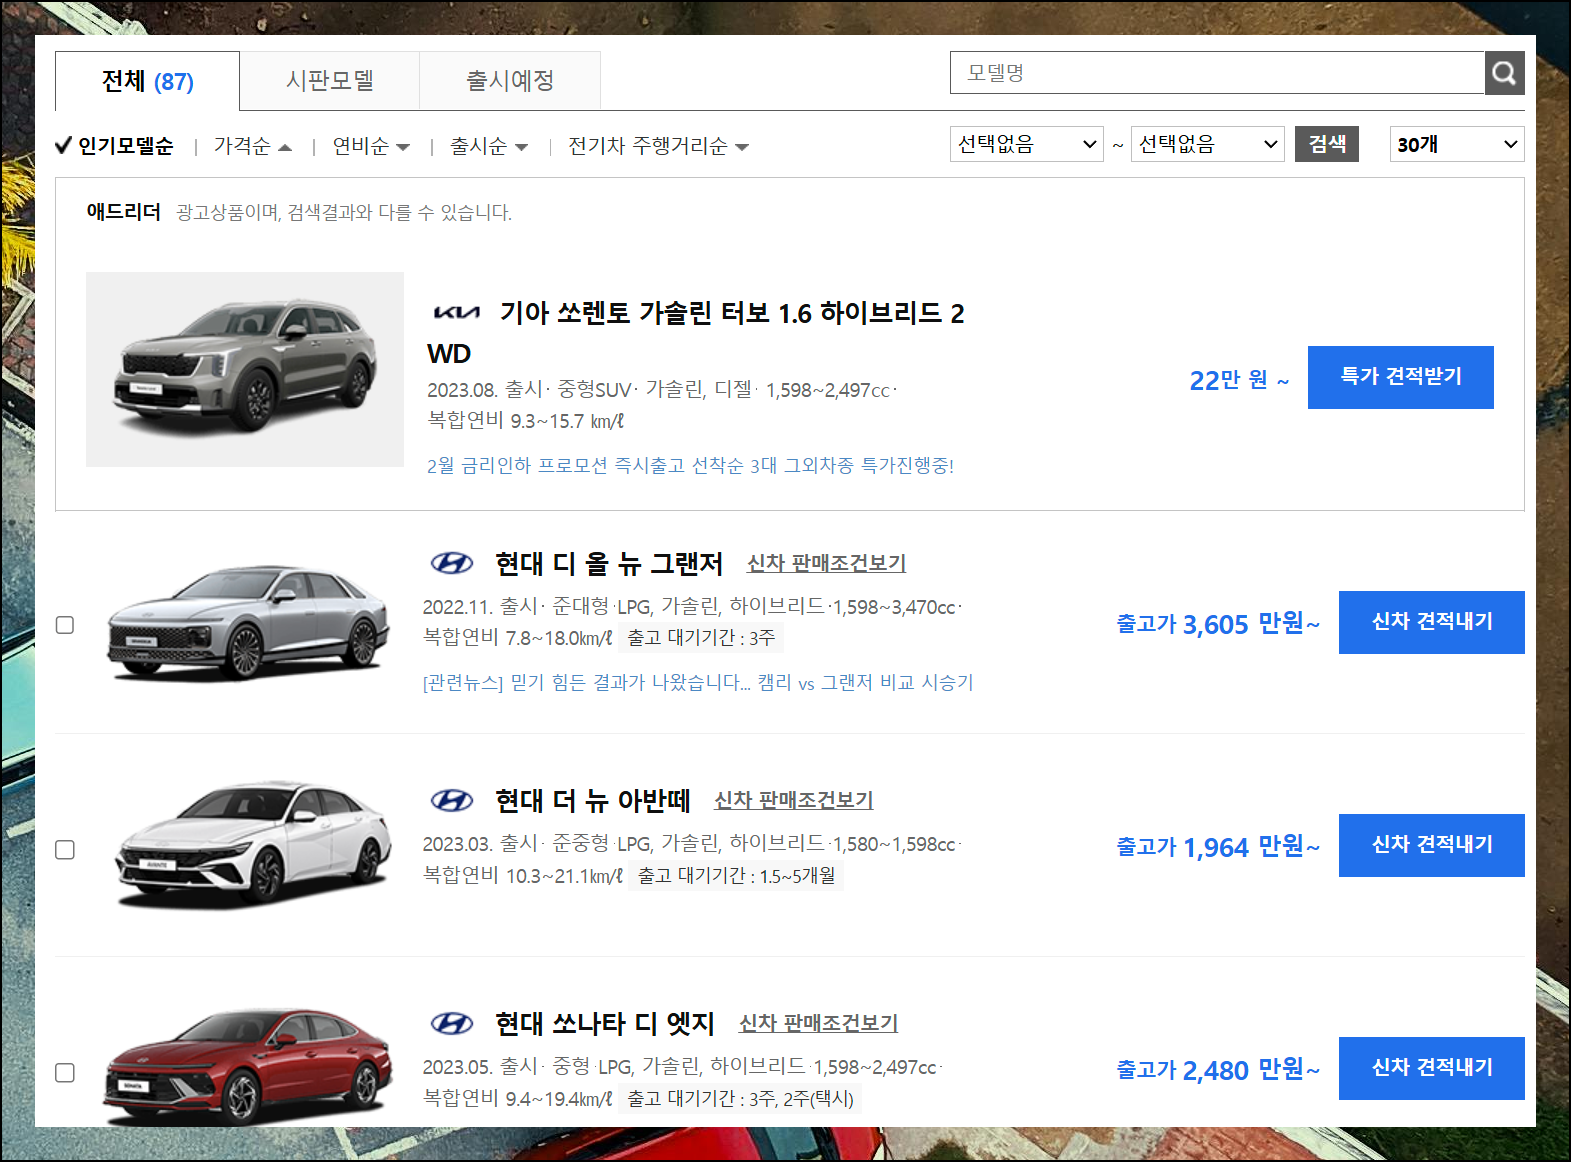Click 신차 견적내기 for 아반떼

point(1431,845)
